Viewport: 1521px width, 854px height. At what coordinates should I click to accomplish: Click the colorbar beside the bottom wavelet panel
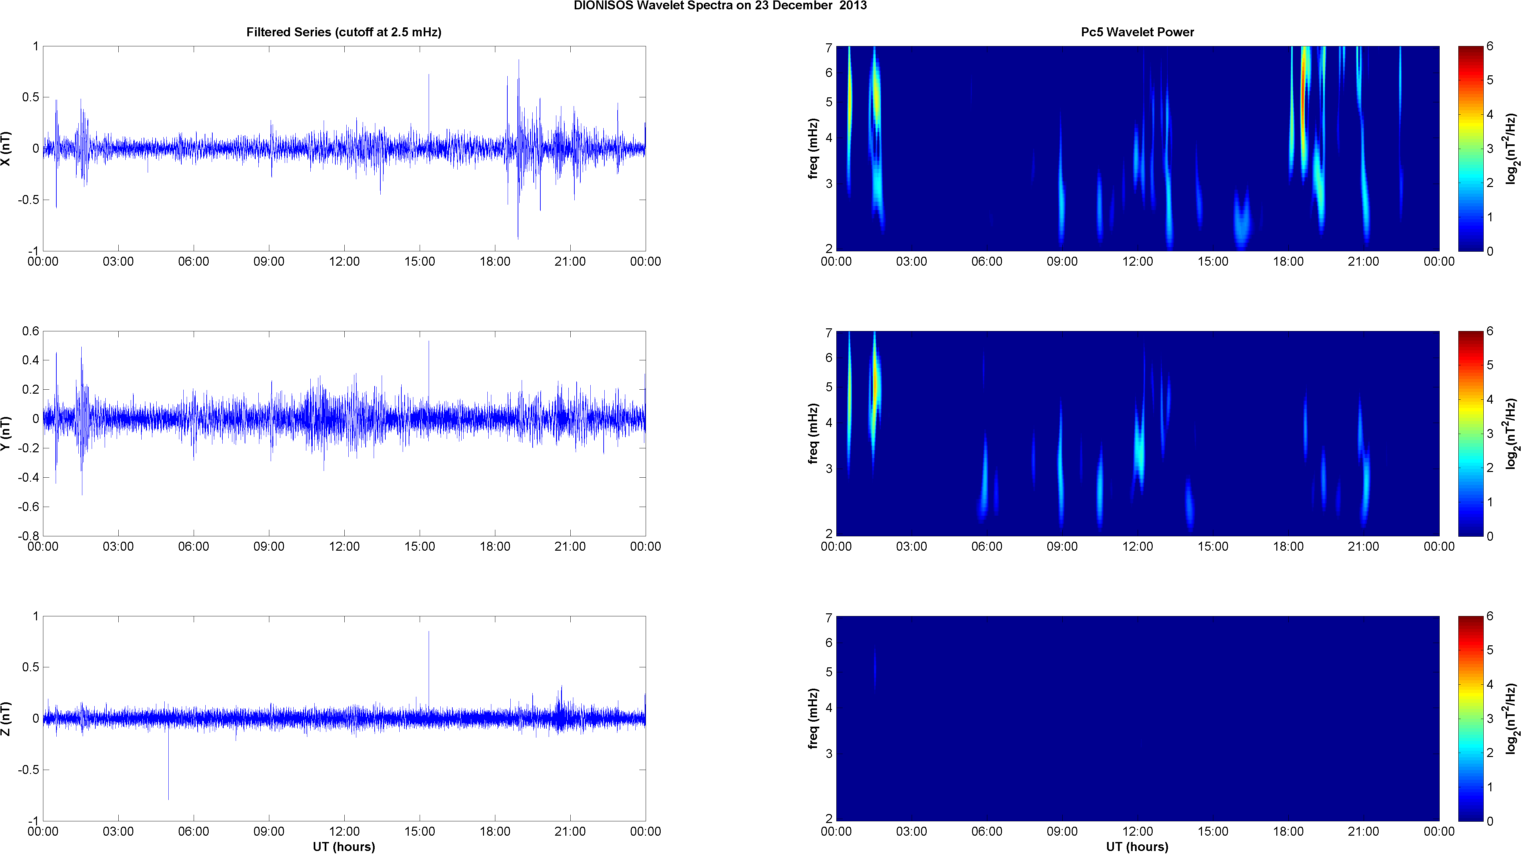click(x=1470, y=719)
